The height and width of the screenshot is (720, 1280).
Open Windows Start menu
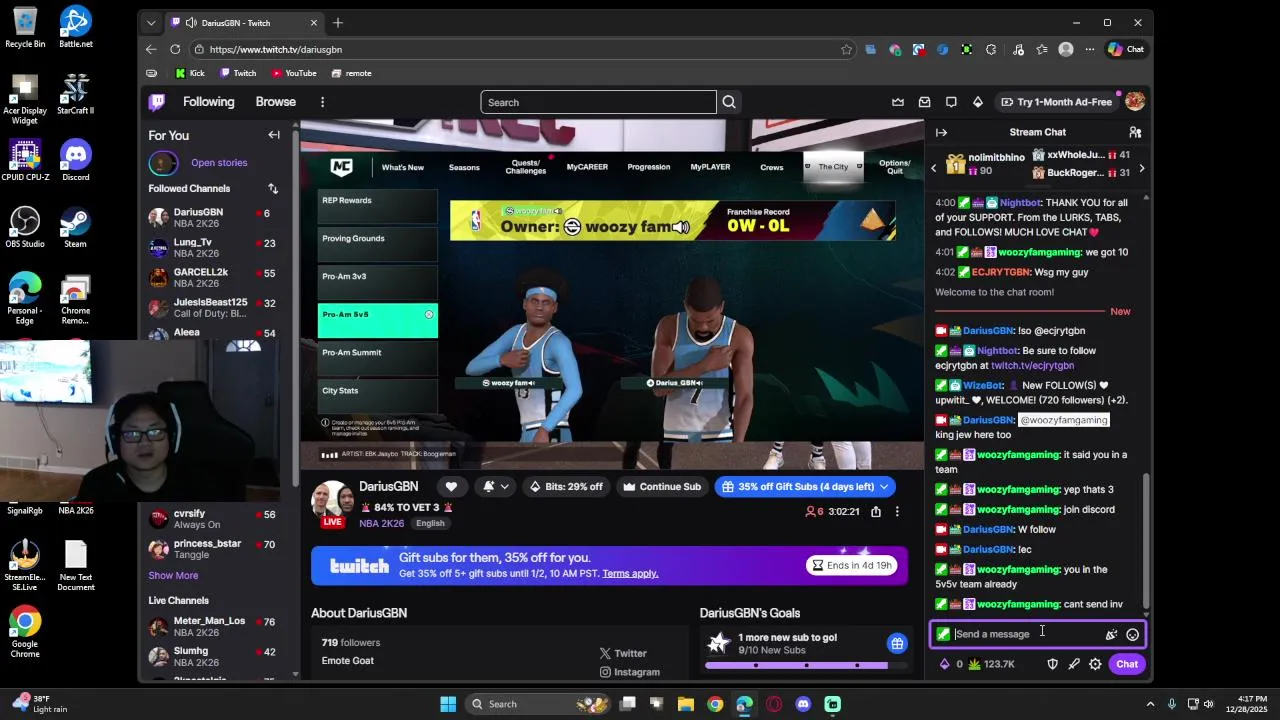[x=448, y=704]
